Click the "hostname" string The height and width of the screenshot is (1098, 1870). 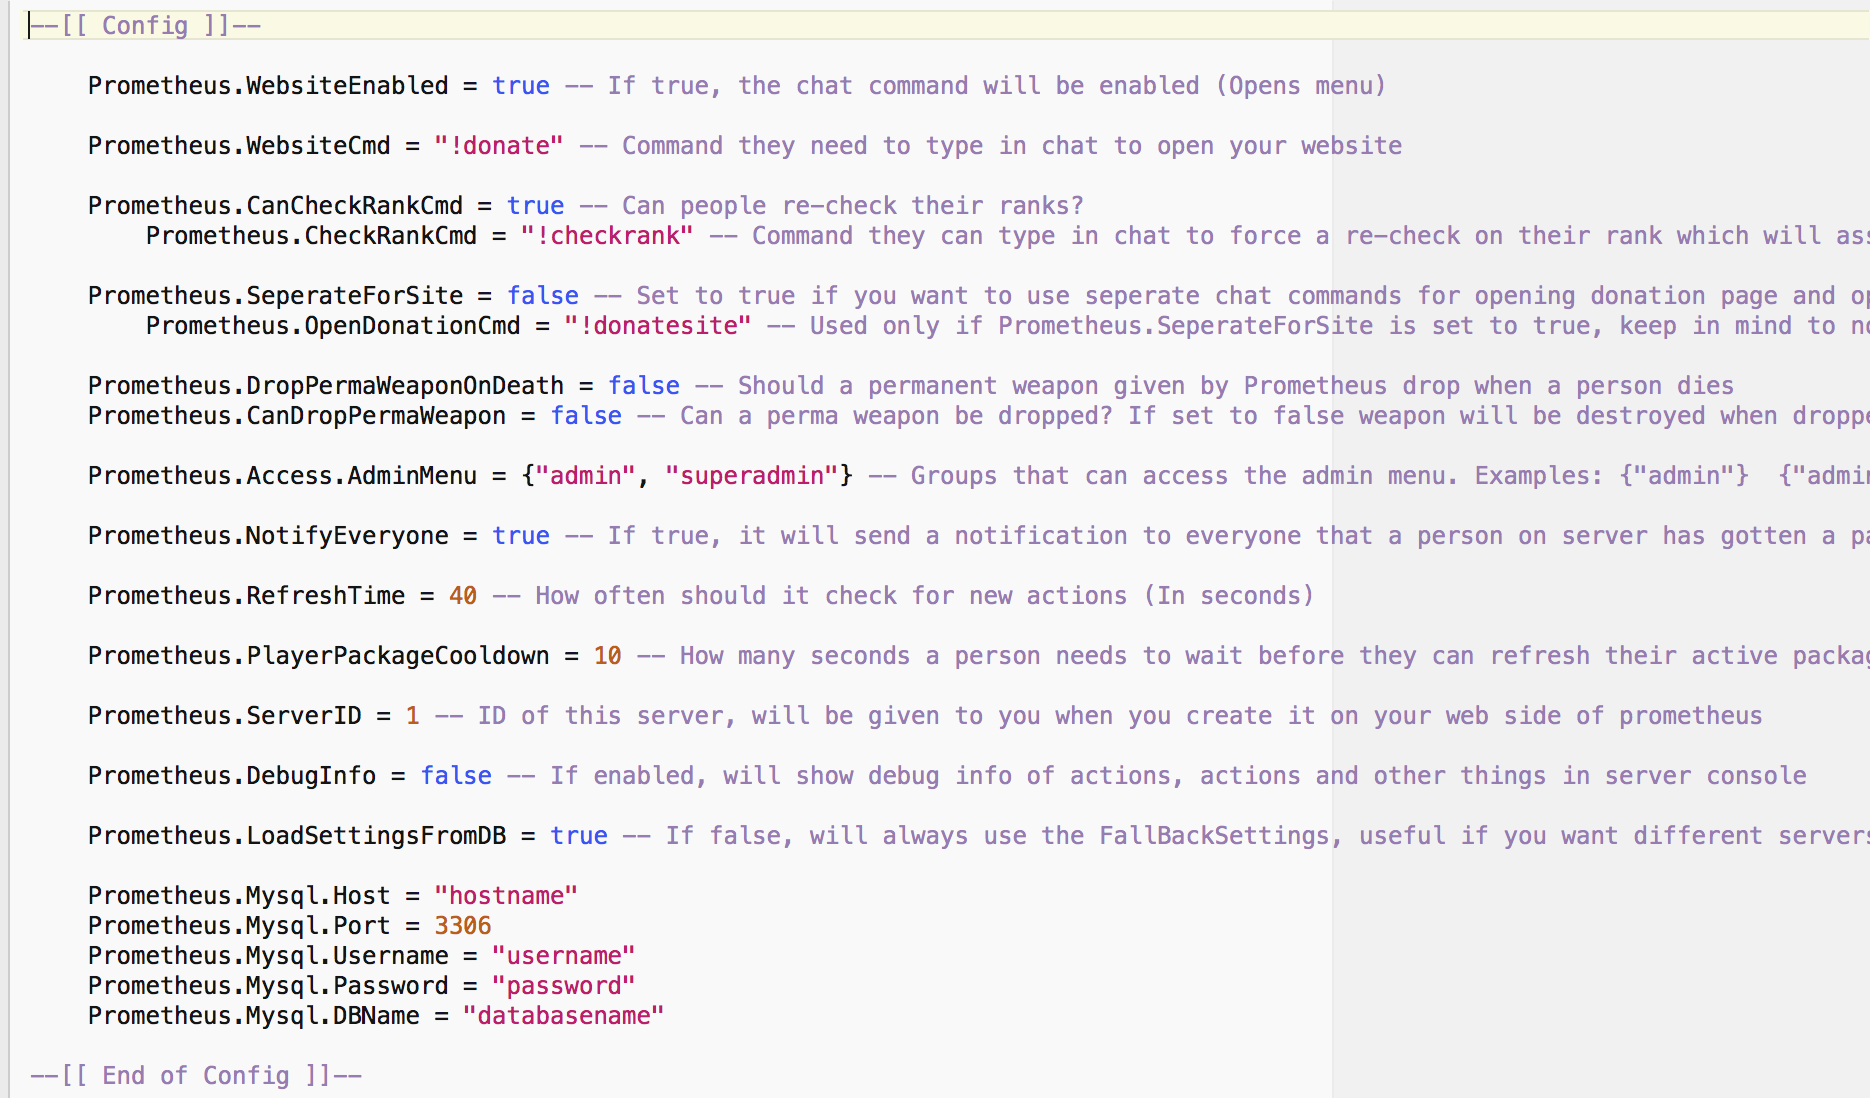[x=506, y=896]
